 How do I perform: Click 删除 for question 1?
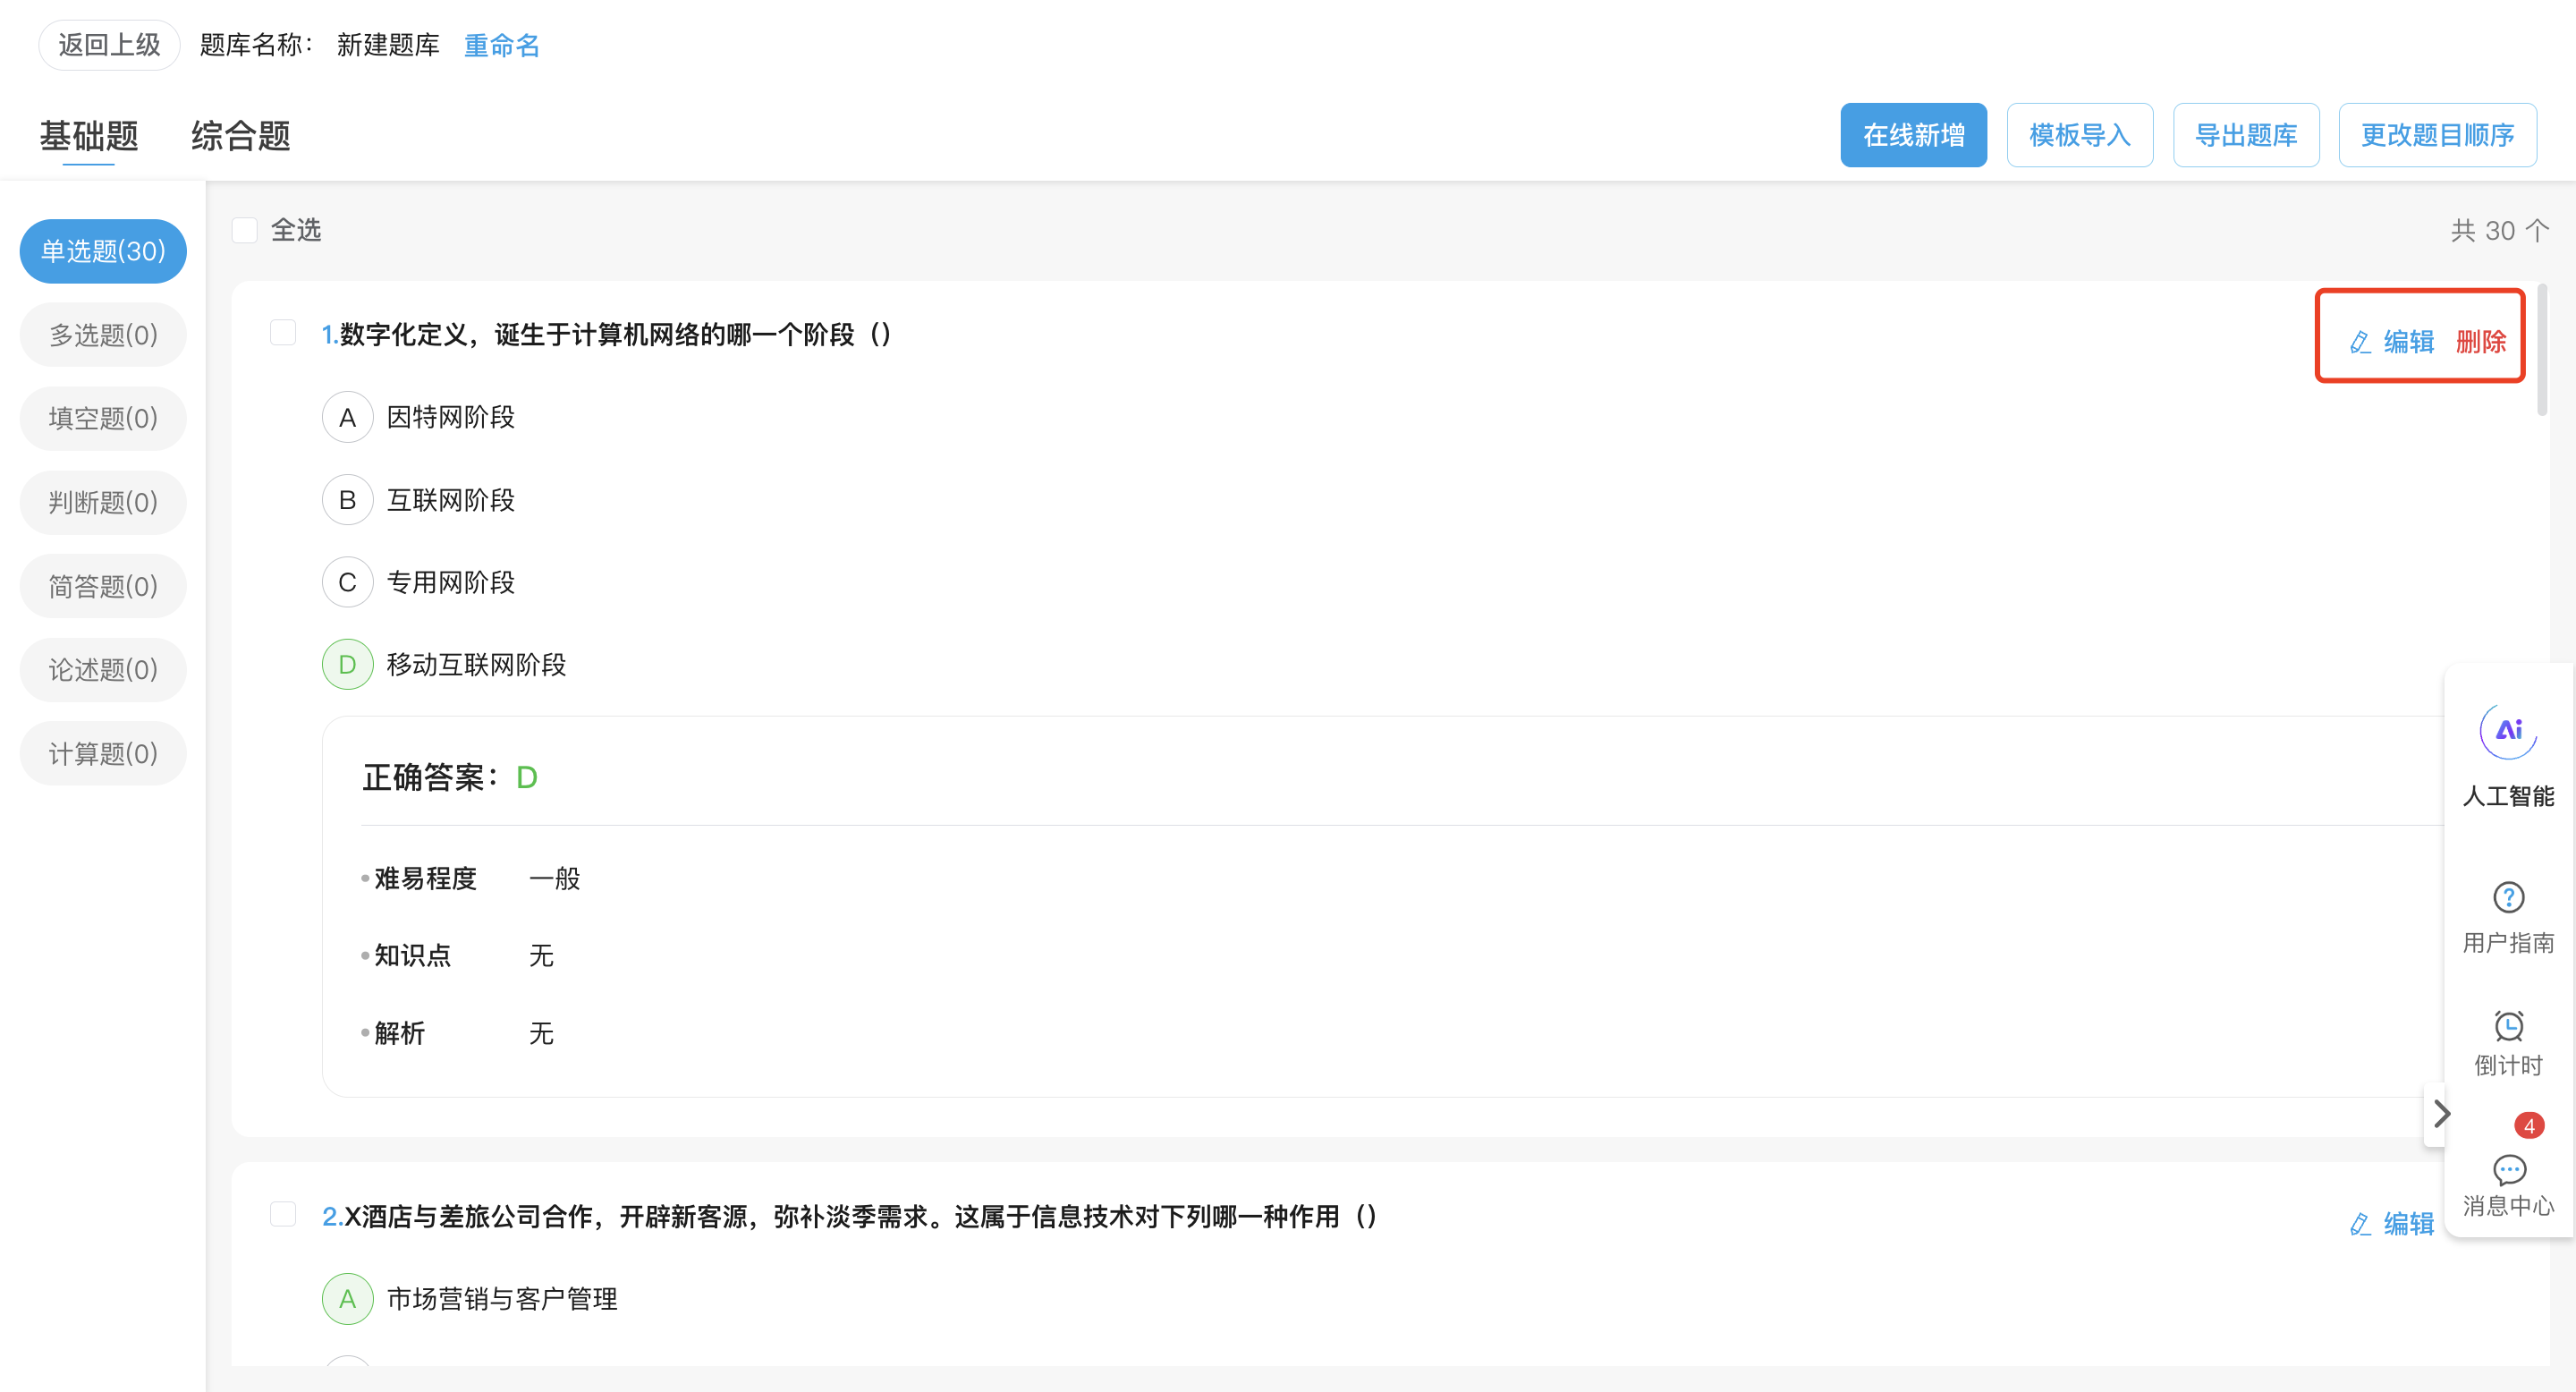point(2480,342)
